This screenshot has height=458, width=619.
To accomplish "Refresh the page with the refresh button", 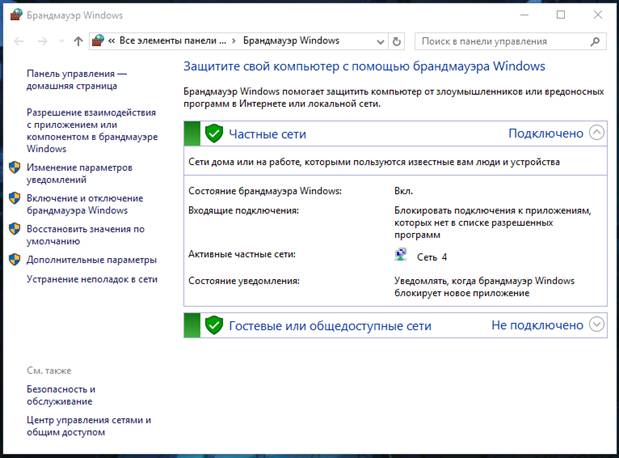I will [397, 41].
